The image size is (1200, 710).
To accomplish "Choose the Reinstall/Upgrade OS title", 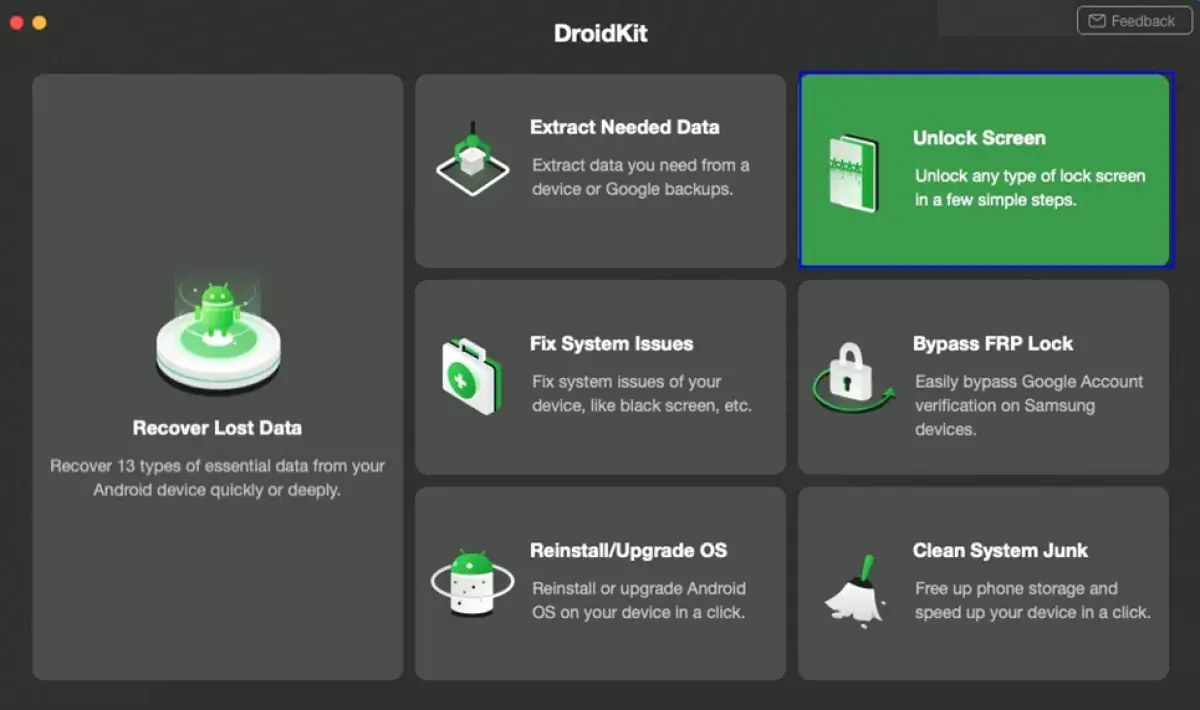I will coord(628,550).
